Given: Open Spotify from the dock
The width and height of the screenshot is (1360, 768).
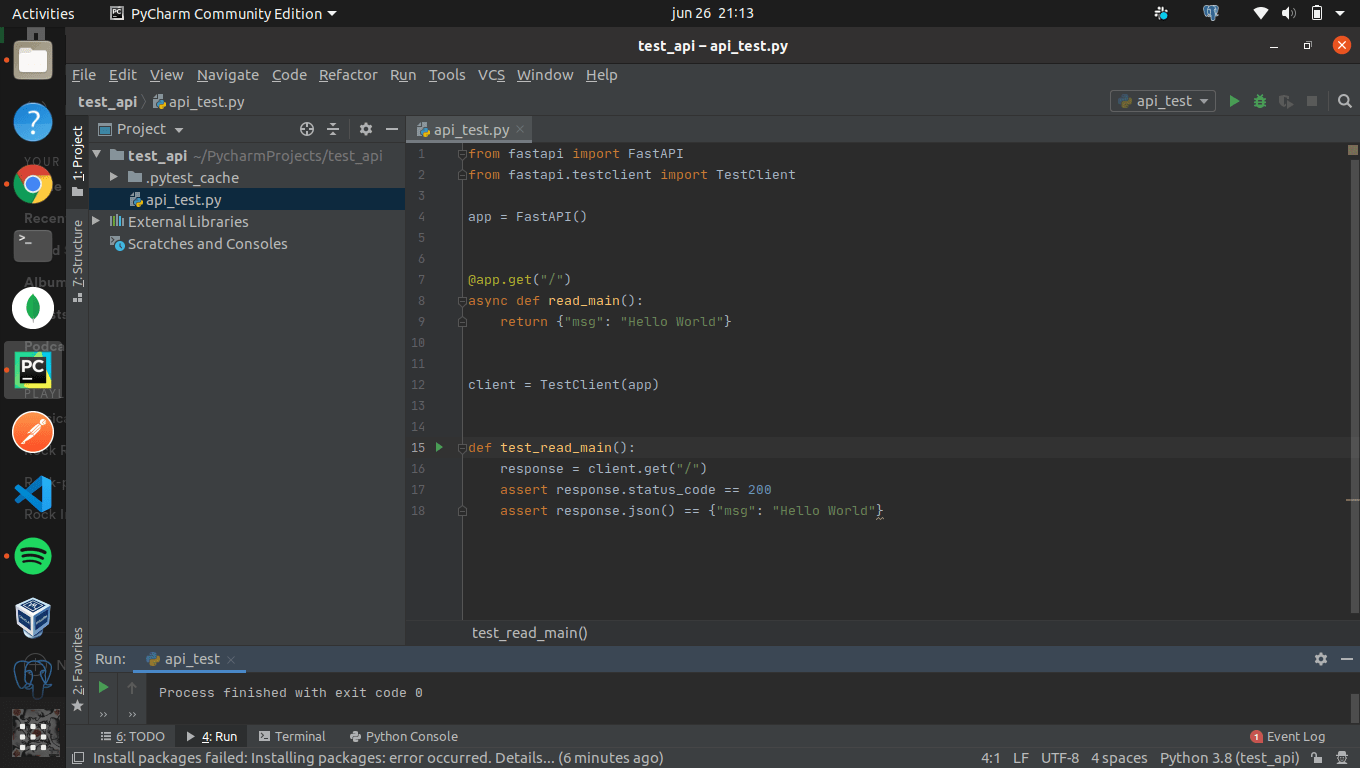Looking at the screenshot, I should (33, 556).
